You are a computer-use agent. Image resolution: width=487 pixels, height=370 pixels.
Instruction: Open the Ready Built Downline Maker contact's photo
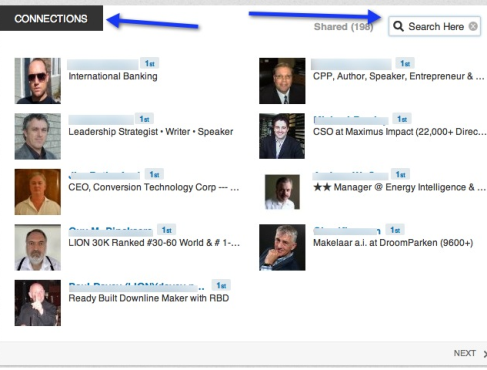(x=38, y=303)
